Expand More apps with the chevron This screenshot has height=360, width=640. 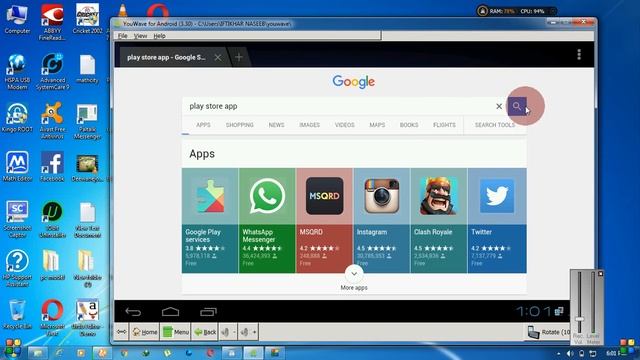(354, 274)
